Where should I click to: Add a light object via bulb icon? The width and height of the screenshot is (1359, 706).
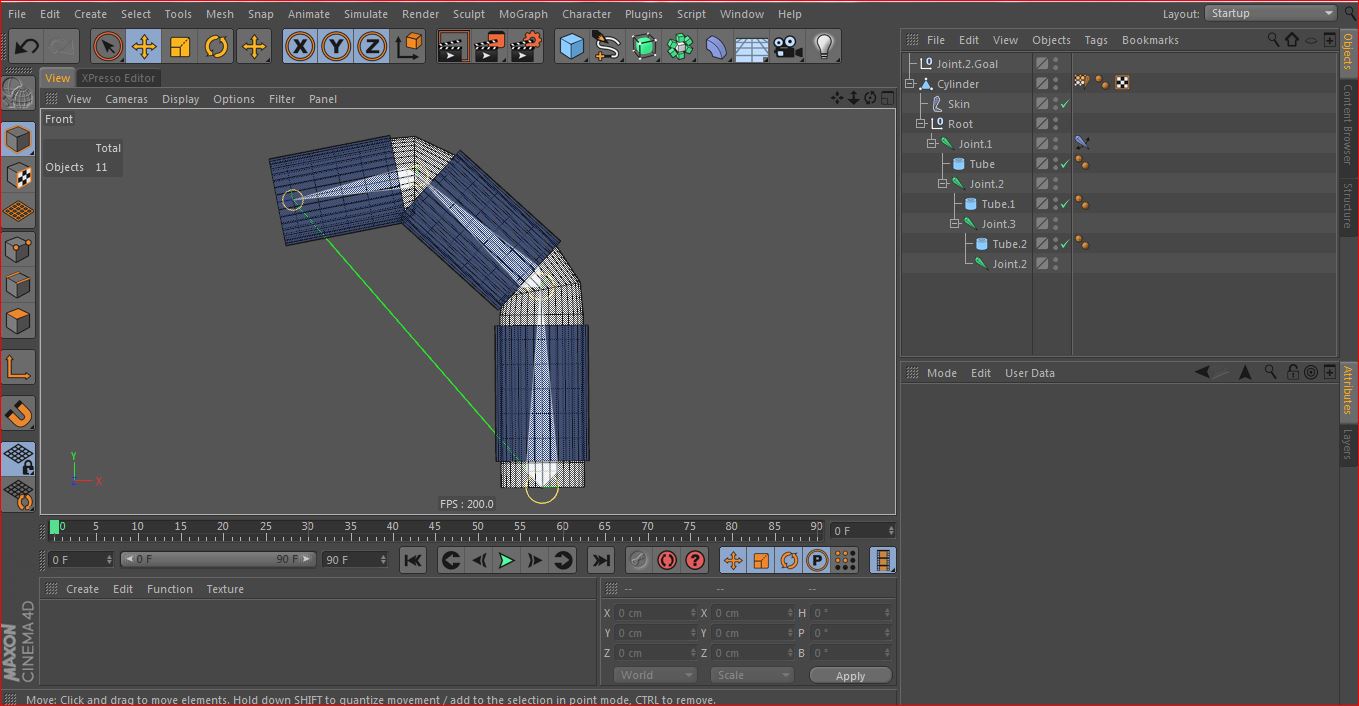(823, 46)
